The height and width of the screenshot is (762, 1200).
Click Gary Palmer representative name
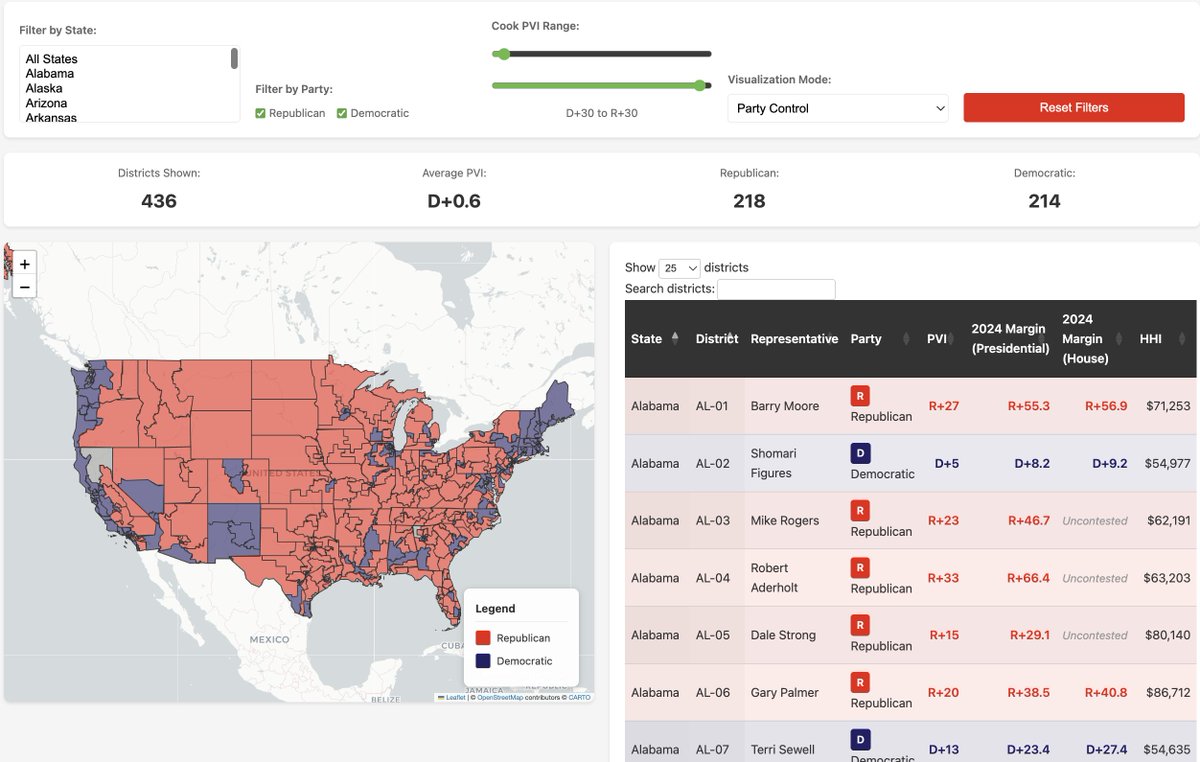[x=785, y=692]
